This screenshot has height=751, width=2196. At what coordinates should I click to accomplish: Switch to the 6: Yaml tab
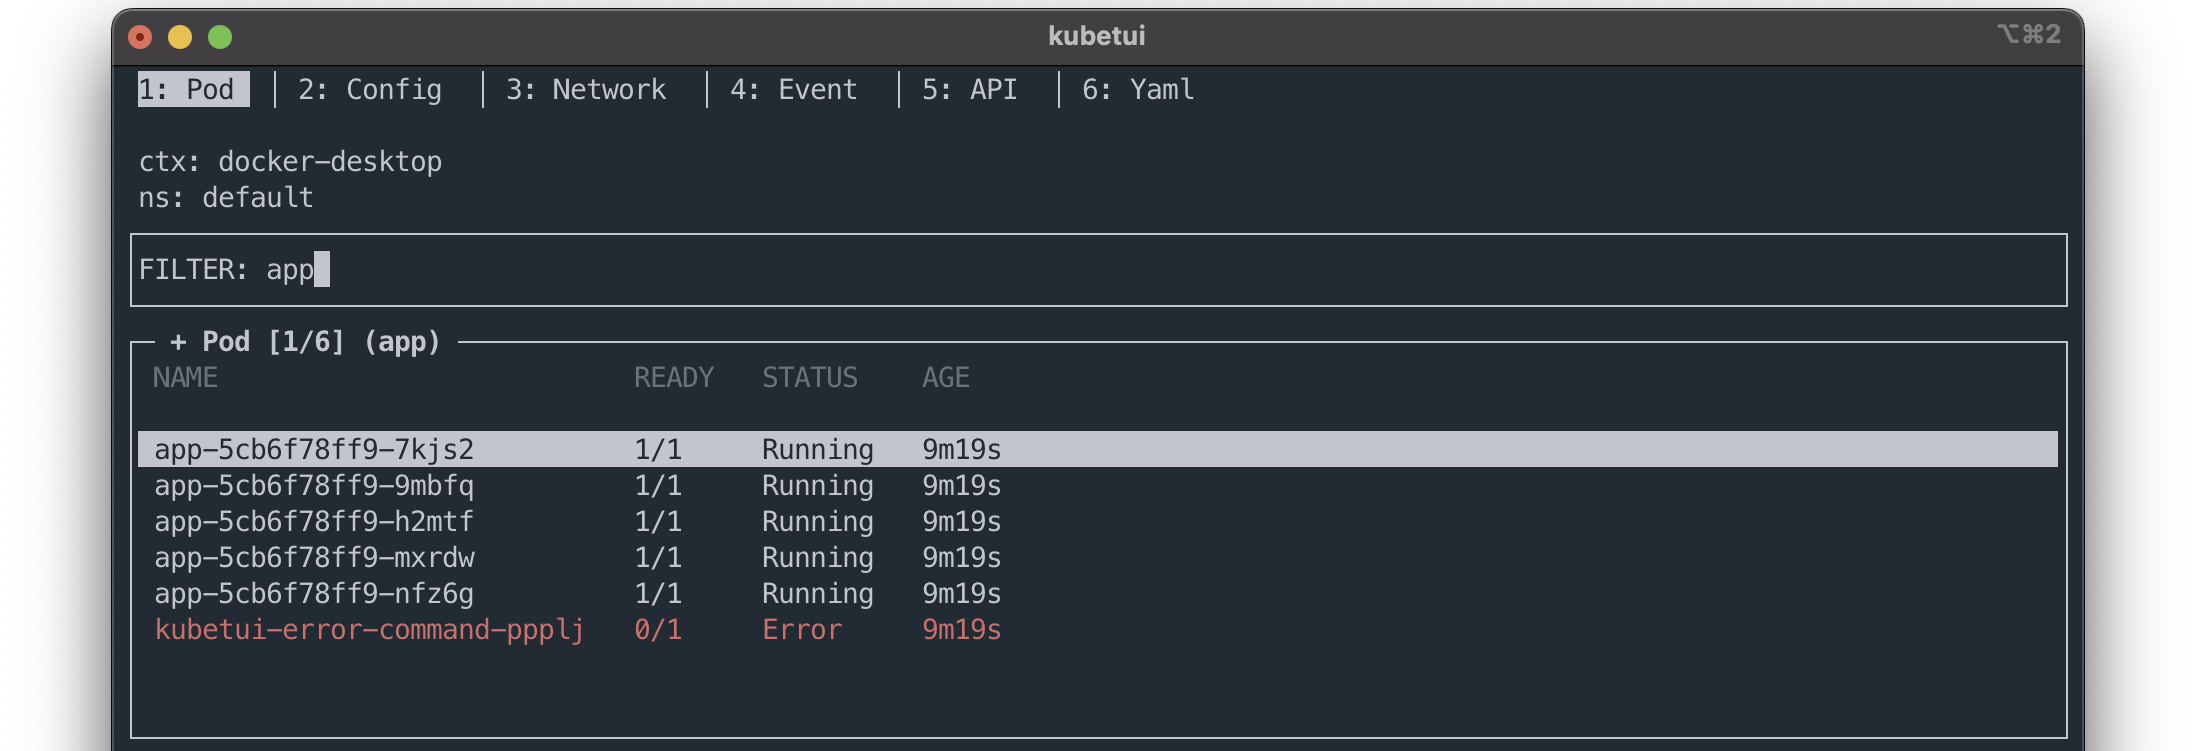(1138, 89)
